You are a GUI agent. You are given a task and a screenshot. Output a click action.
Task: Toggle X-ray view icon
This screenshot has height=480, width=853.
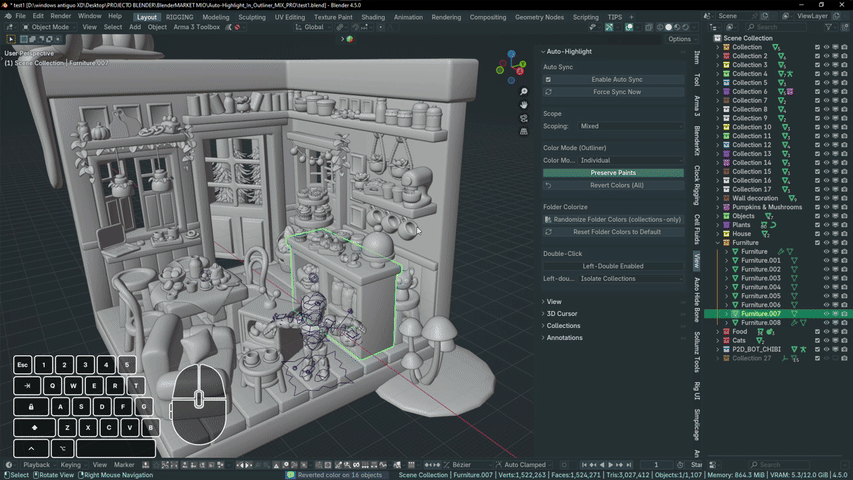(x=649, y=27)
